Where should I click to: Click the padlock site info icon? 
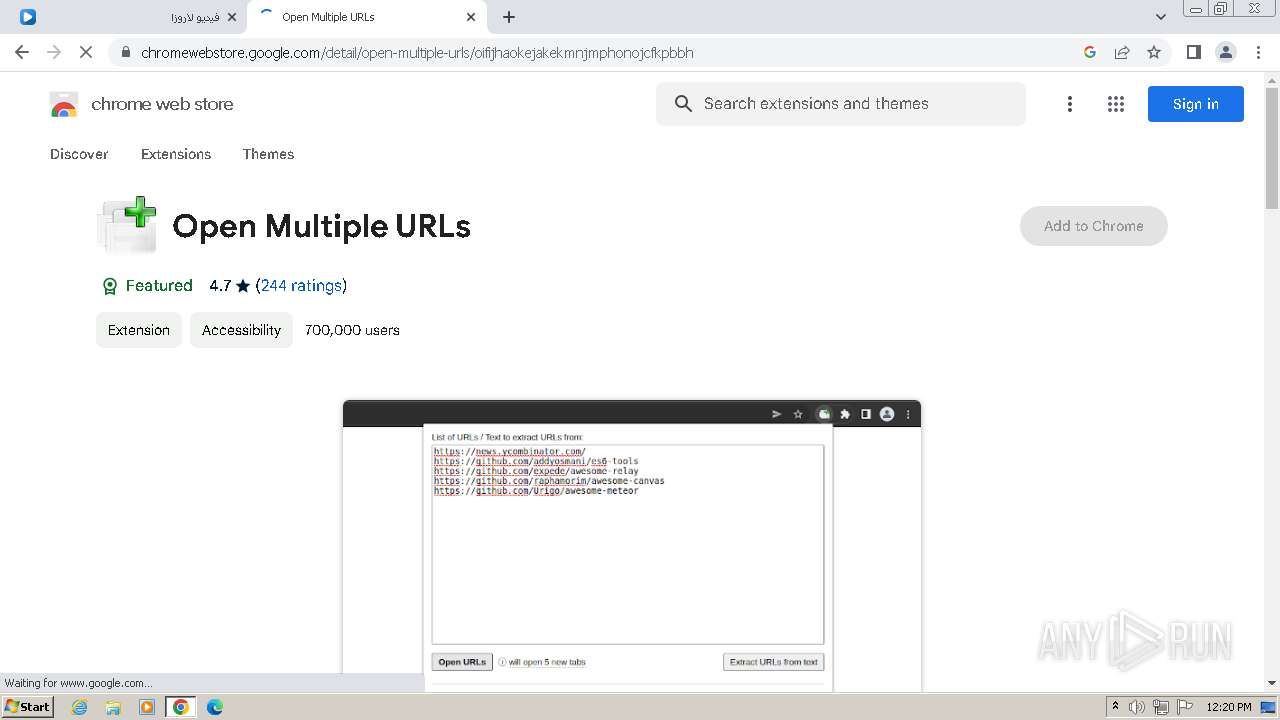(x=126, y=53)
